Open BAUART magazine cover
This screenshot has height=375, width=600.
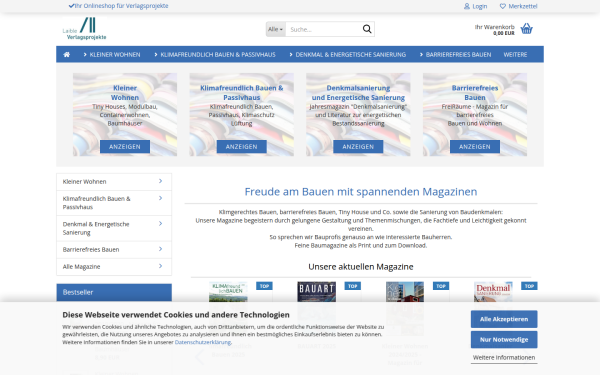316,292
